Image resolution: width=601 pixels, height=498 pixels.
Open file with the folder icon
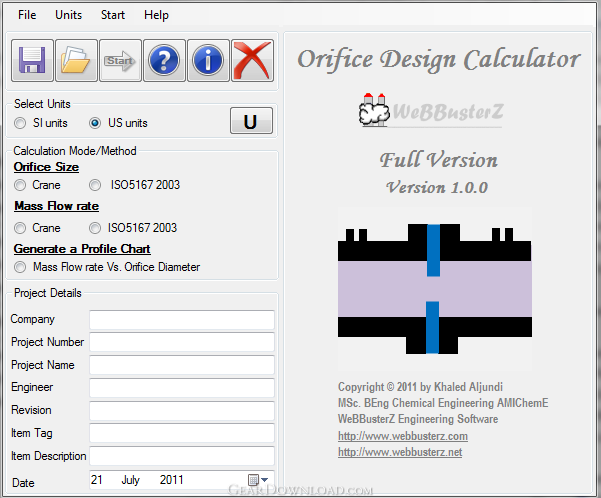pyautogui.click(x=76, y=60)
